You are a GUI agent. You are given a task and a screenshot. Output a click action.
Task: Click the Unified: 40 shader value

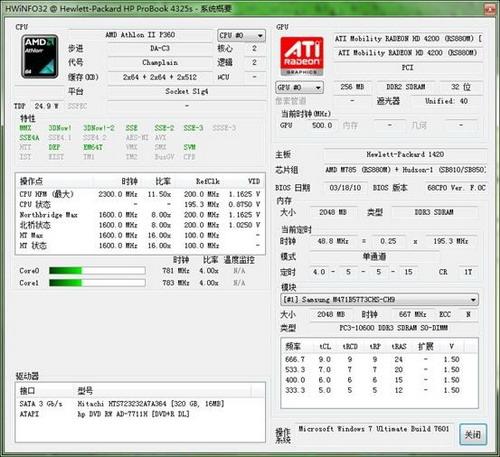pyautogui.click(x=446, y=101)
